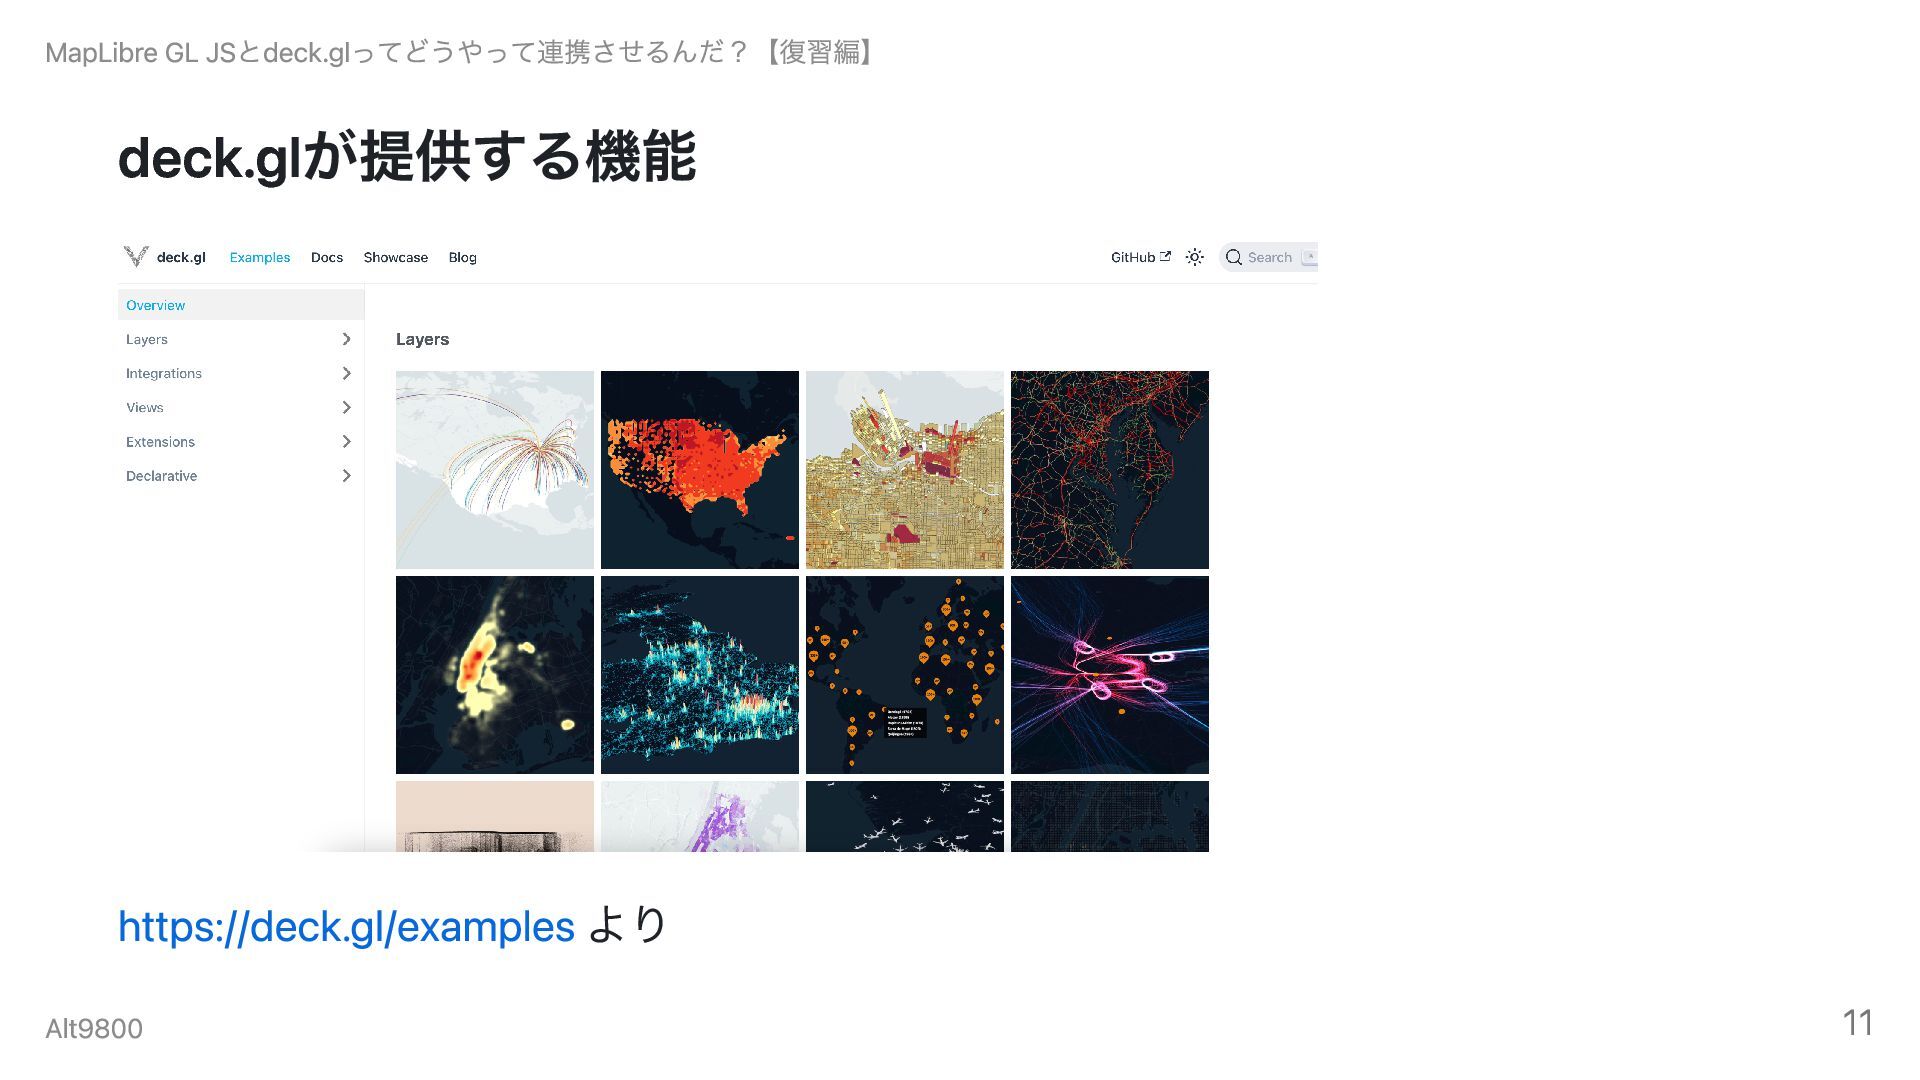Expand the Integrations sidebar chevron
The image size is (1920, 1080).
346,373
